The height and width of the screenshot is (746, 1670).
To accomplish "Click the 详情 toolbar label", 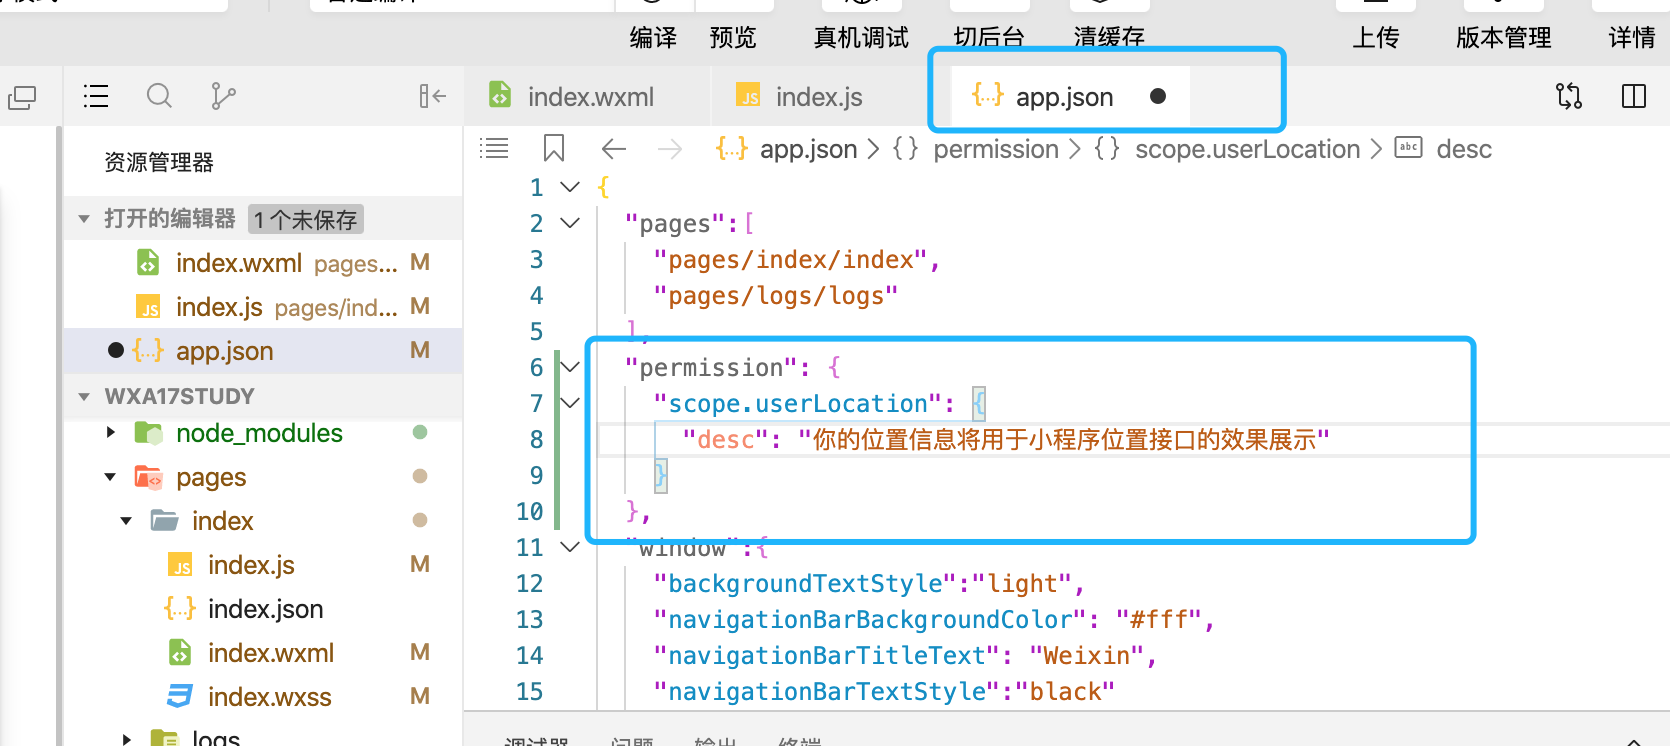I will point(1632,38).
